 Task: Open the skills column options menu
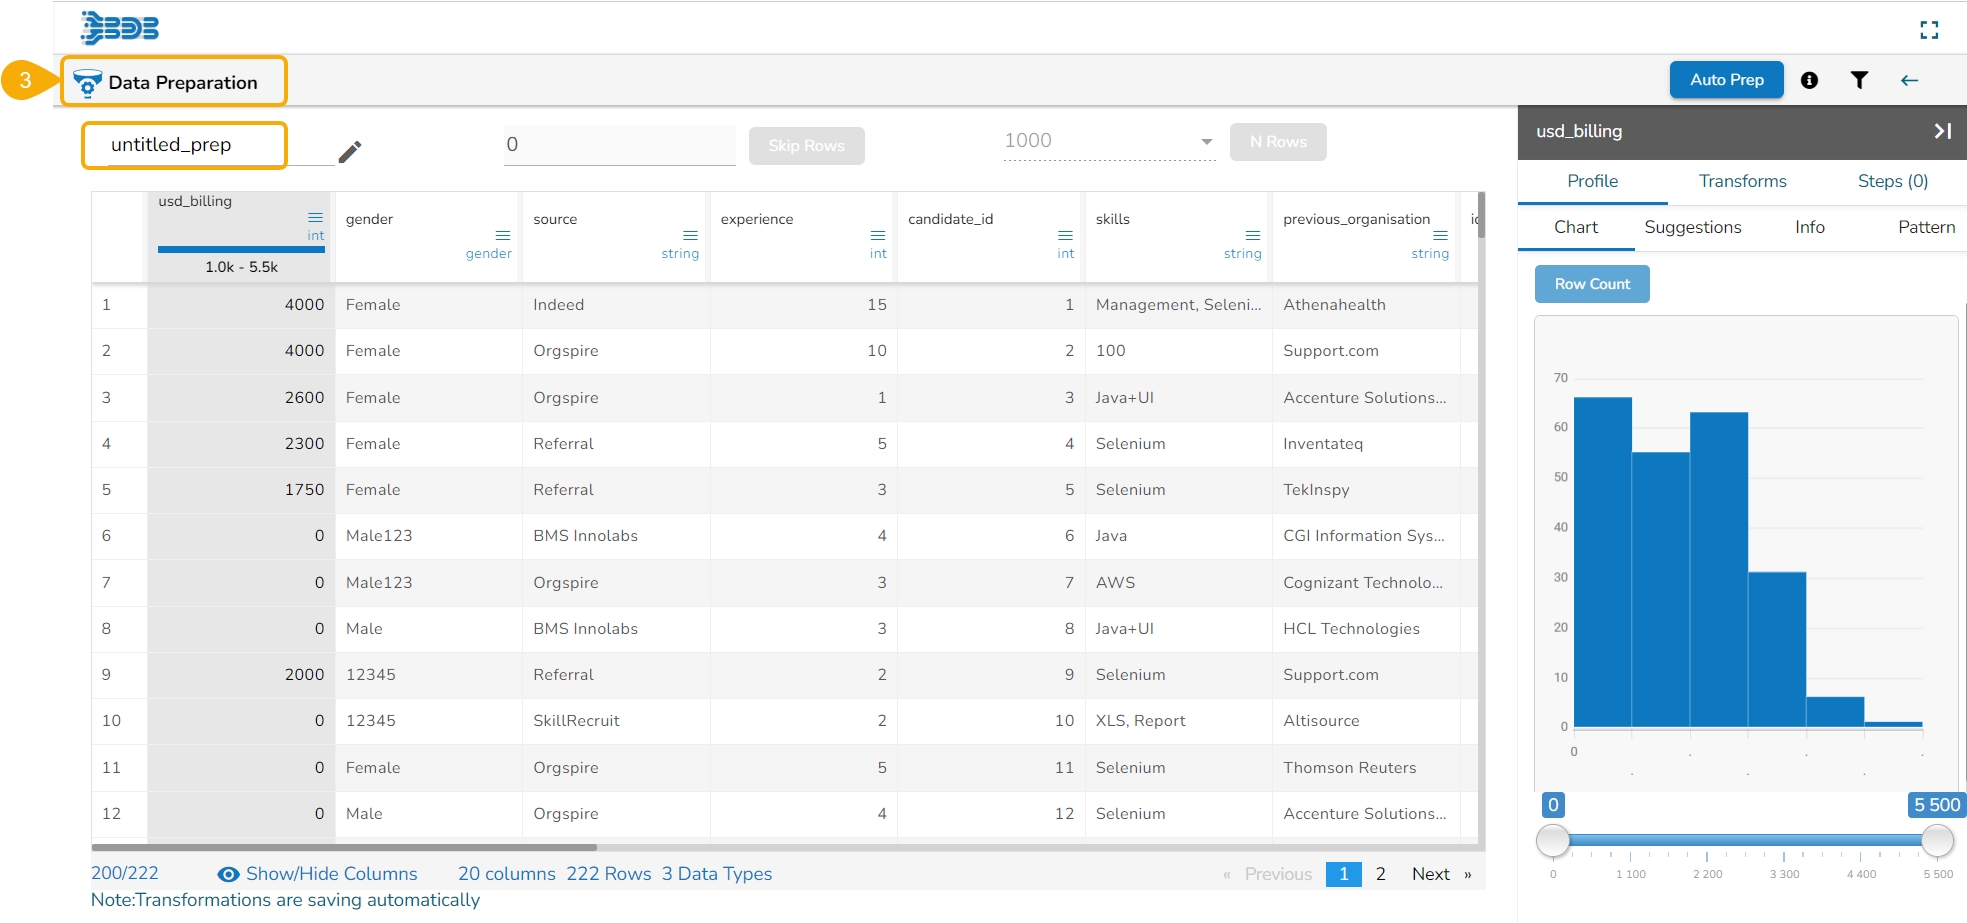coord(1252,235)
